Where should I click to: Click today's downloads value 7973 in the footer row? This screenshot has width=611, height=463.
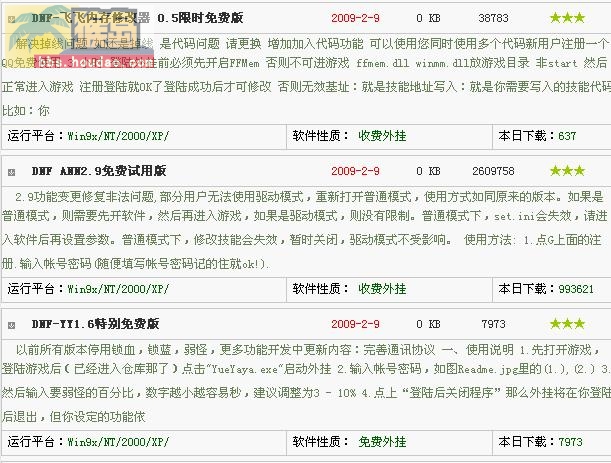[x=570, y=442]
